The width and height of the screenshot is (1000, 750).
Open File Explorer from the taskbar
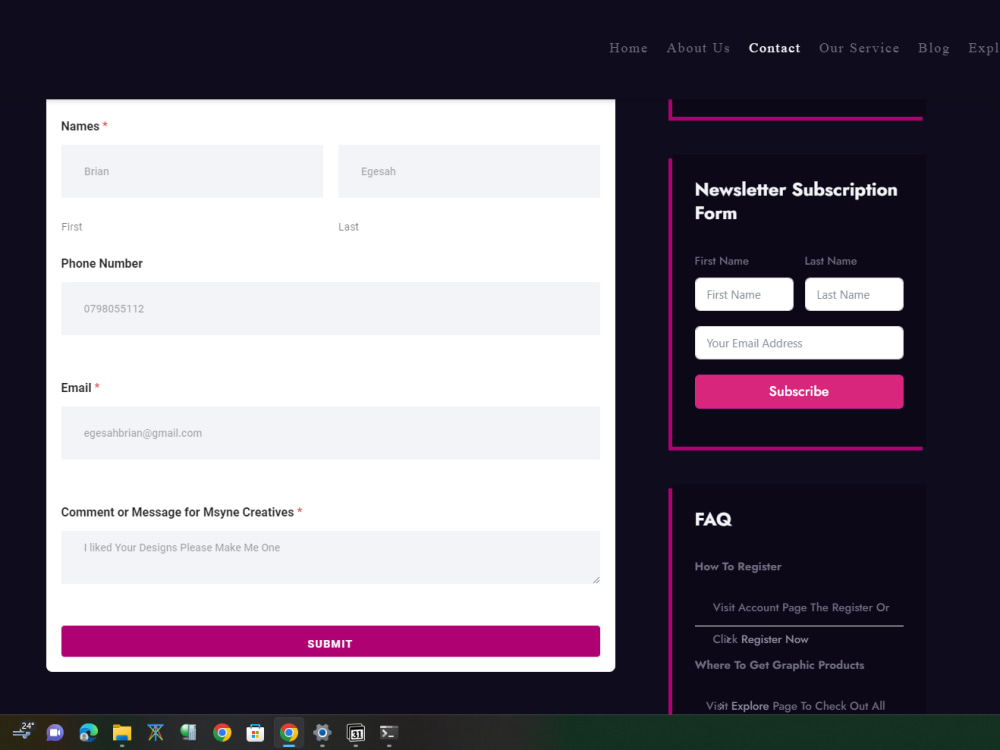coord(122,733)
